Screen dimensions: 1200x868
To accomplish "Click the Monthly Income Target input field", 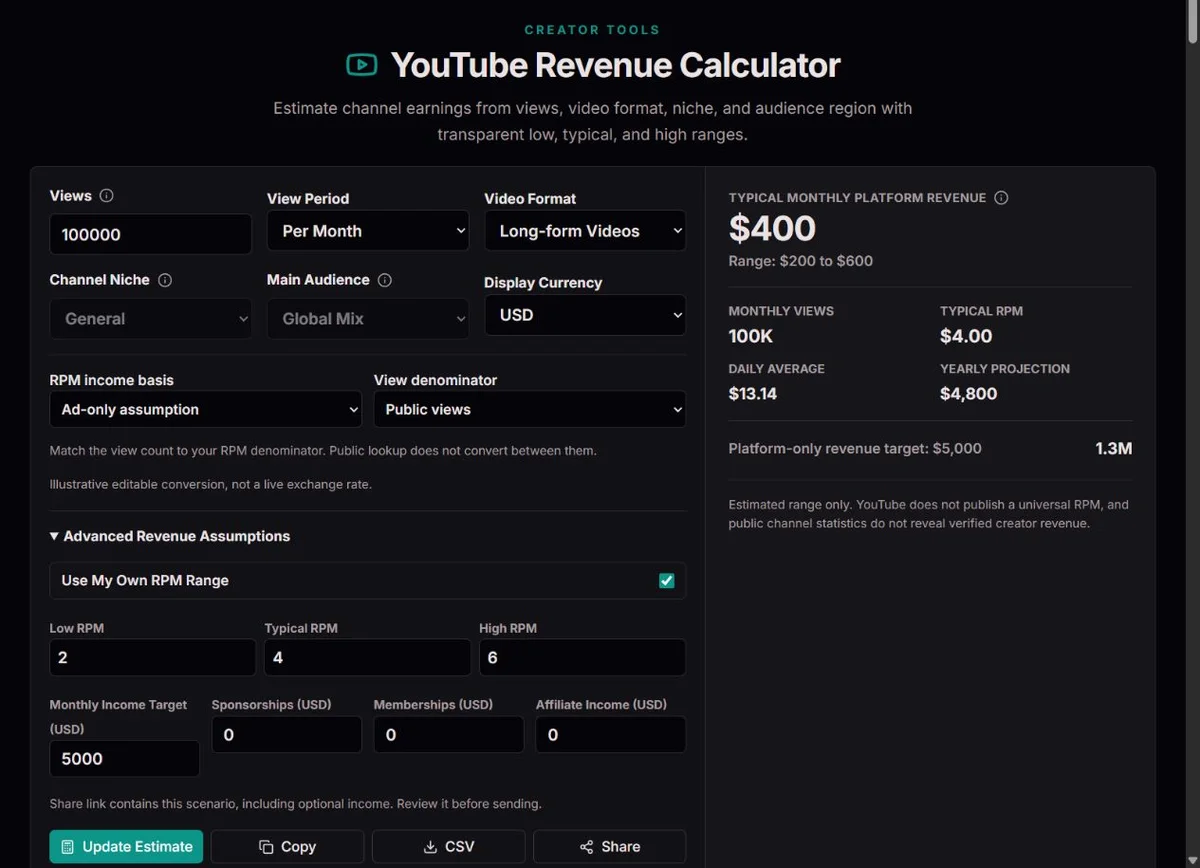I will tap(125, 759).
